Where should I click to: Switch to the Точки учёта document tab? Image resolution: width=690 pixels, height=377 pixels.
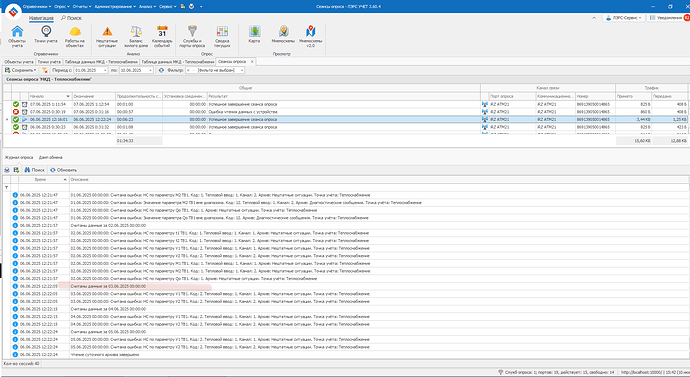pyautogui.click(x=49, y=62)
